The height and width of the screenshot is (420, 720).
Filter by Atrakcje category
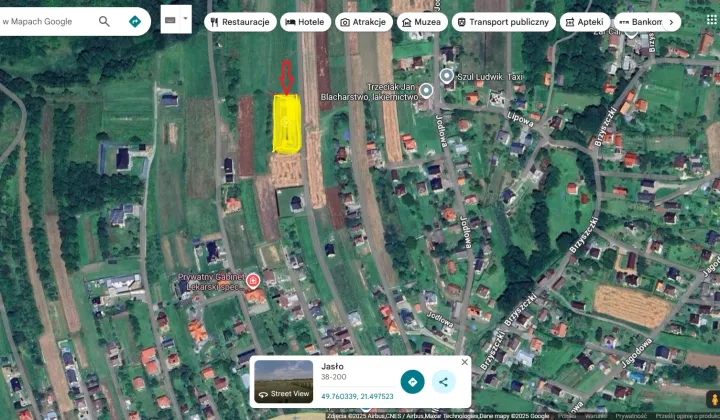364,22
